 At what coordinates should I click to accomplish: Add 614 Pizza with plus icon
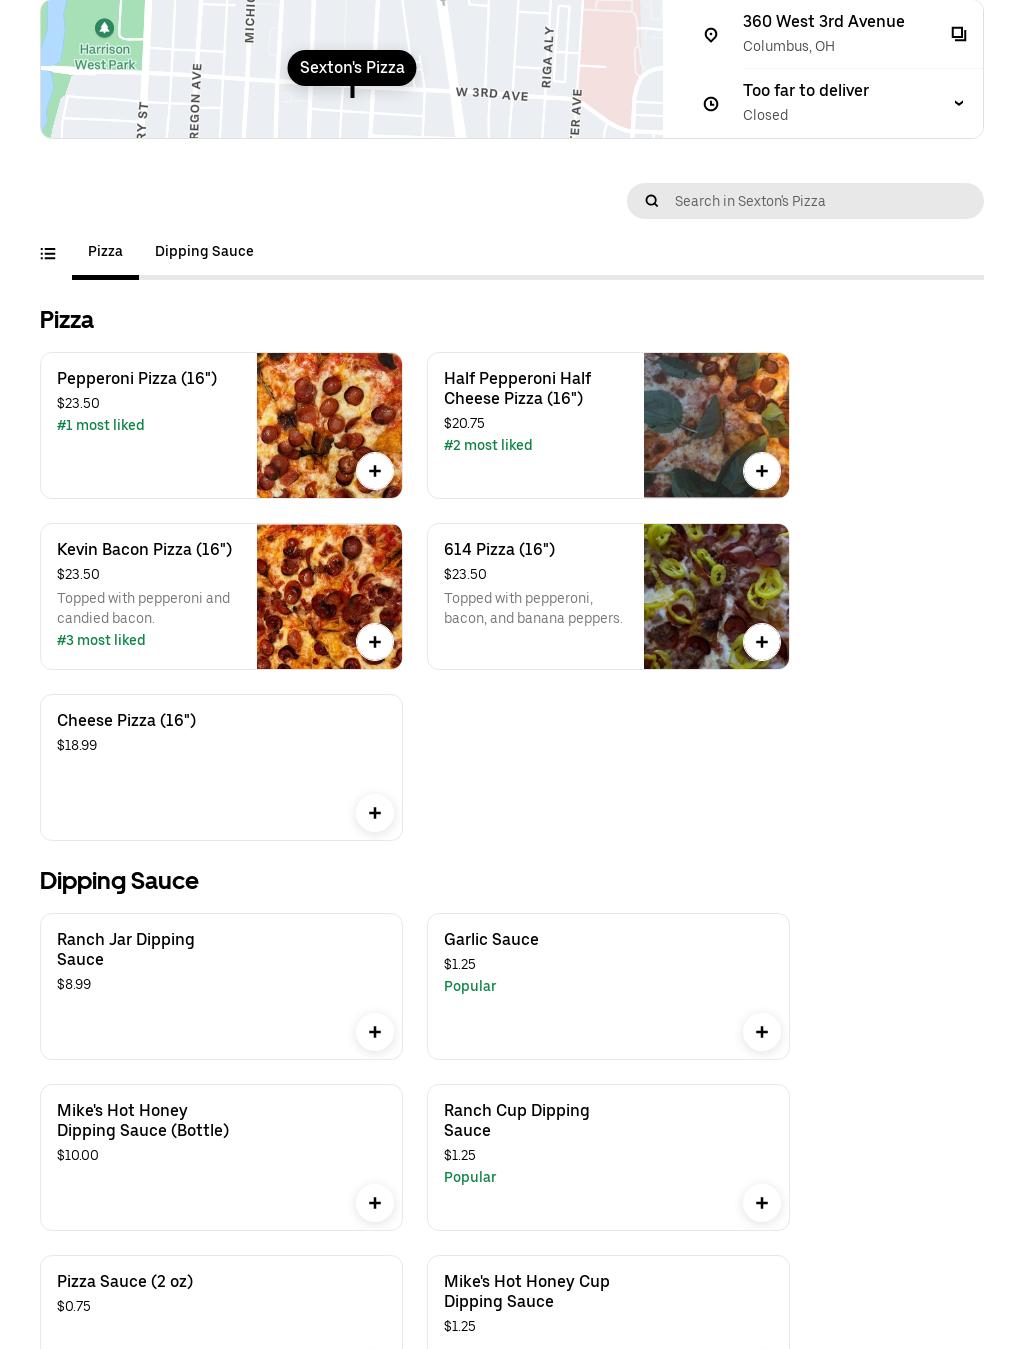tap(762, 642)
